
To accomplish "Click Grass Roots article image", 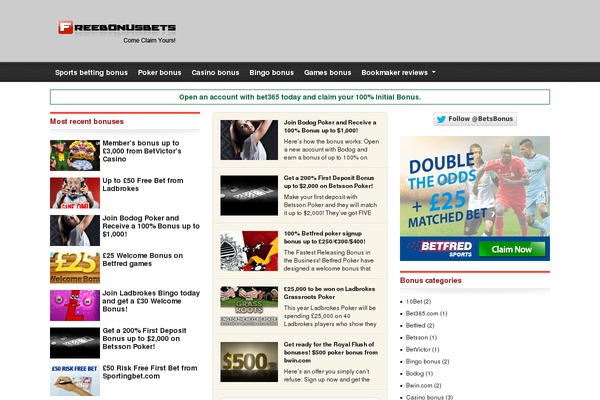I will point(249,306).
